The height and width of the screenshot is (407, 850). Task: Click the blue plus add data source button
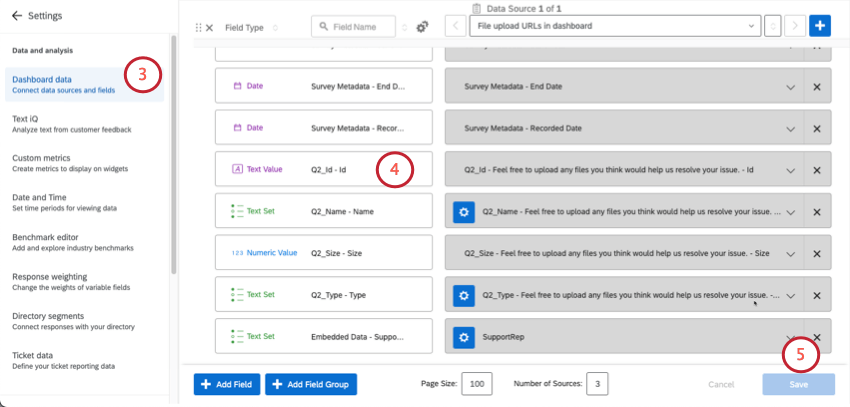[820, 27]
